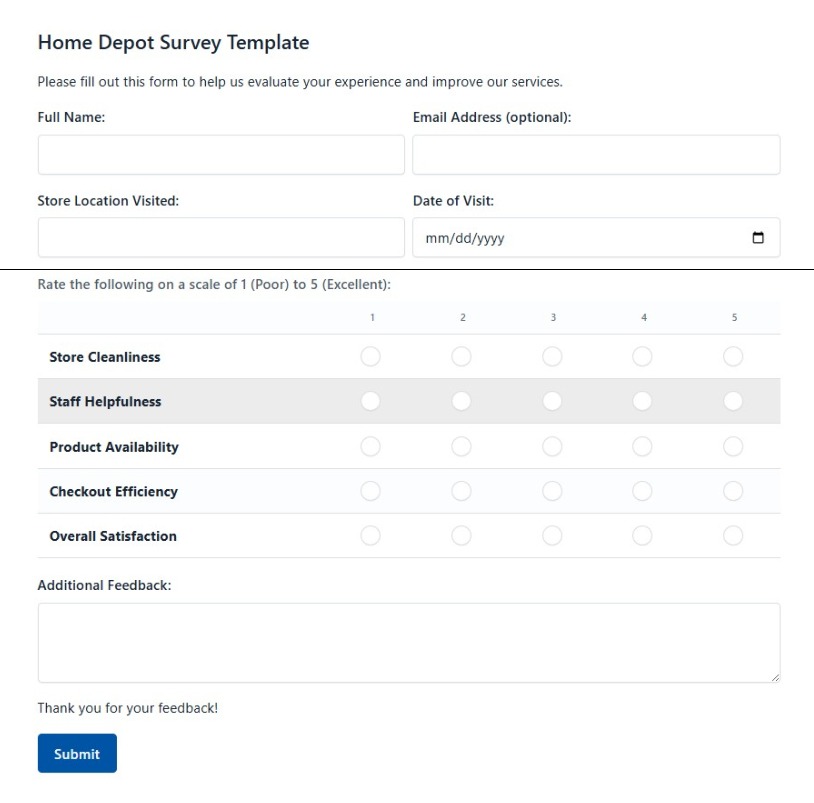Rate Product Availability as 4

point(643,446)
